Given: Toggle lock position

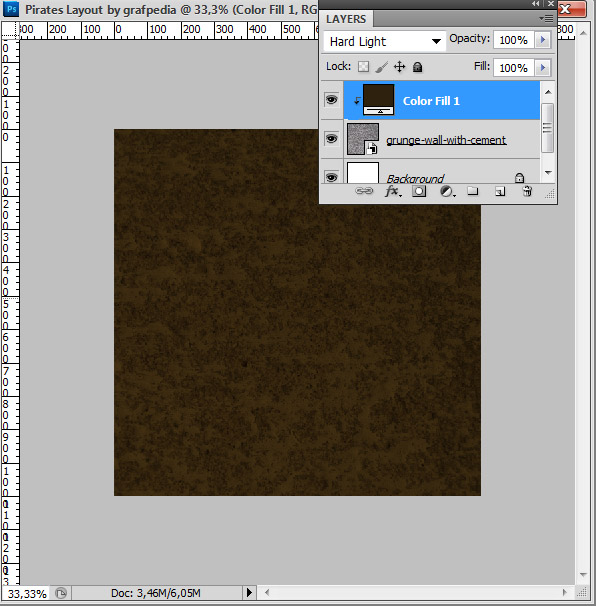Looking at the screenshot, I should click(399, 67).
